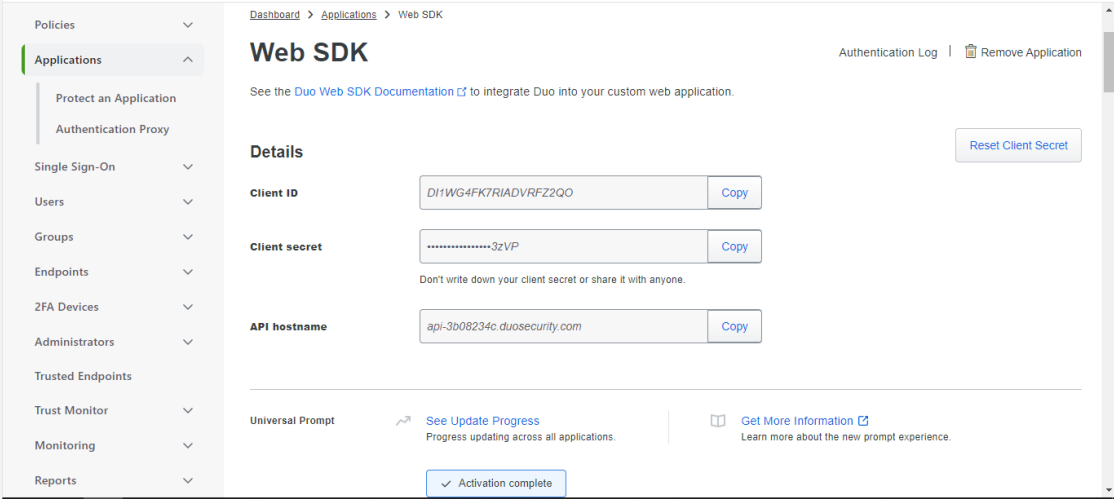Open Duo Web SDK Documentation link

coord(374,92)
